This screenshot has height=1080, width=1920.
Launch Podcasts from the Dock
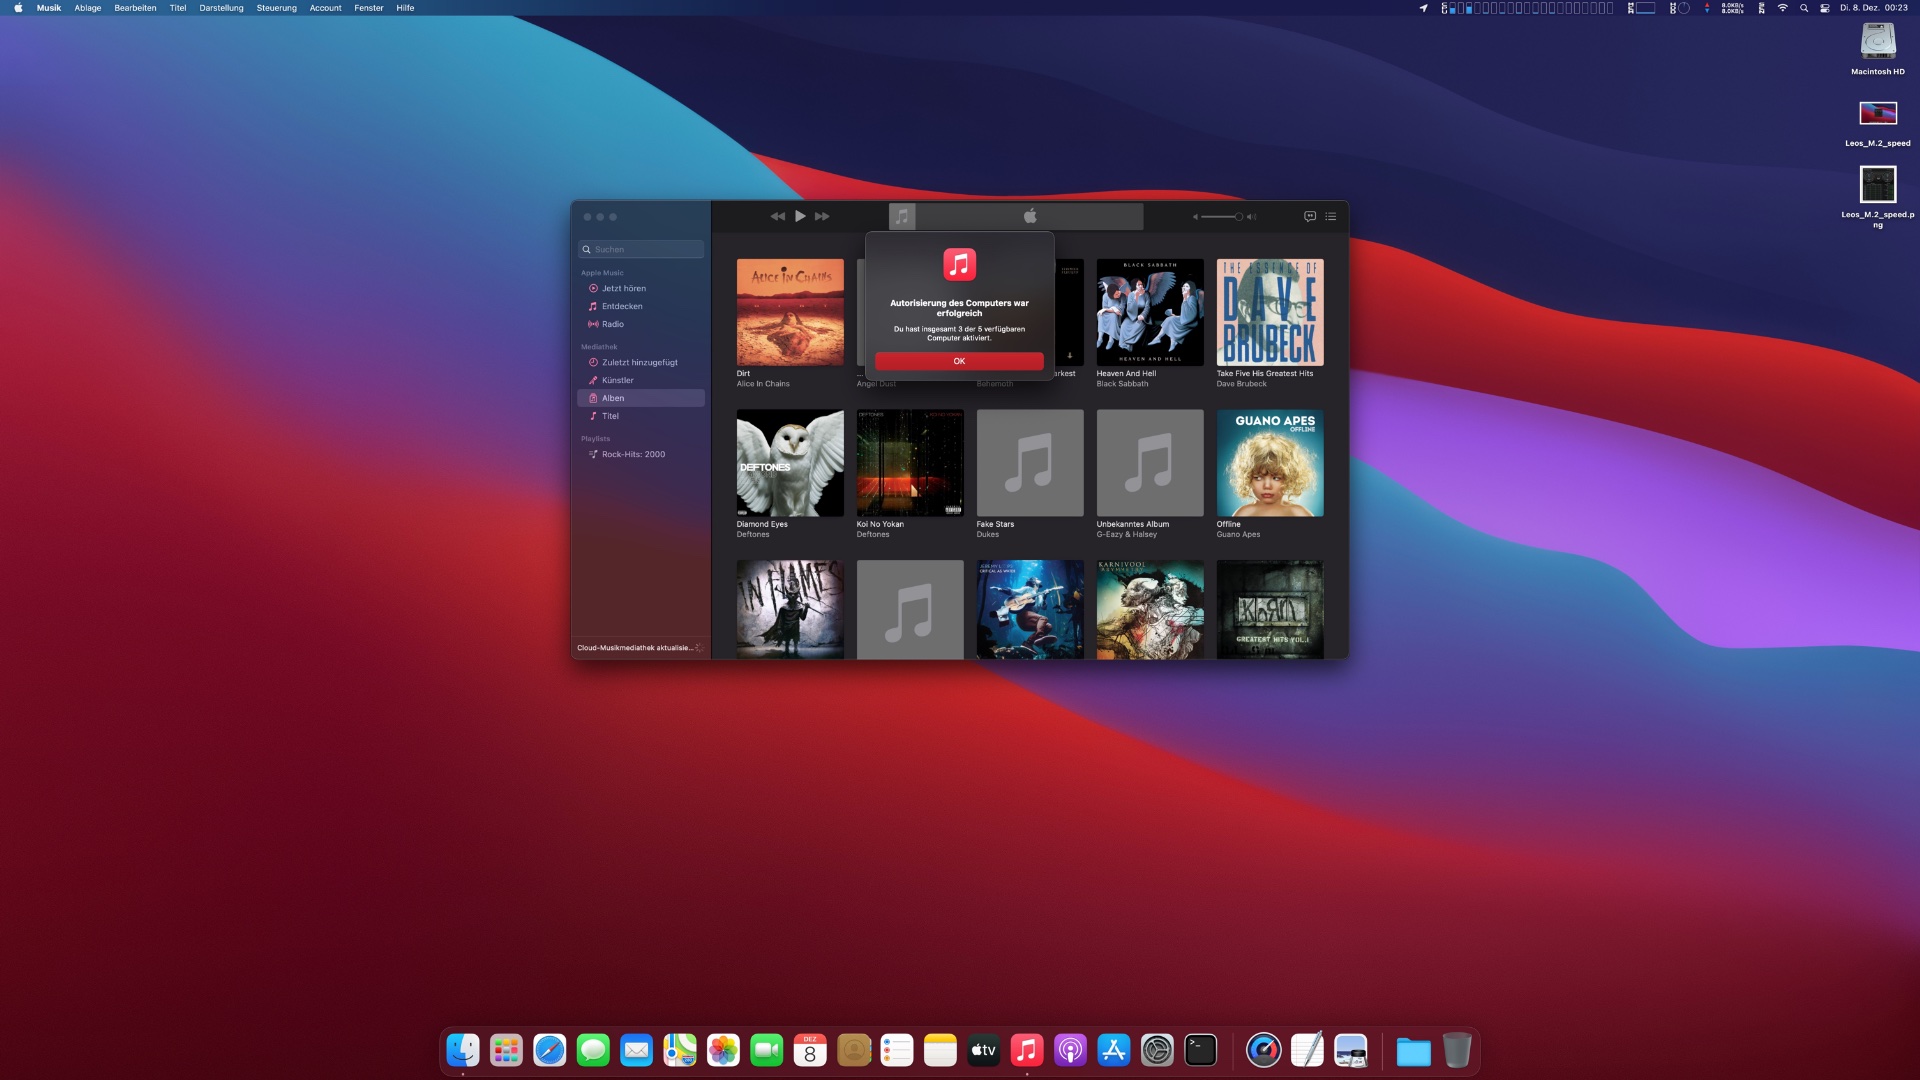(x=1069, y=1050)
